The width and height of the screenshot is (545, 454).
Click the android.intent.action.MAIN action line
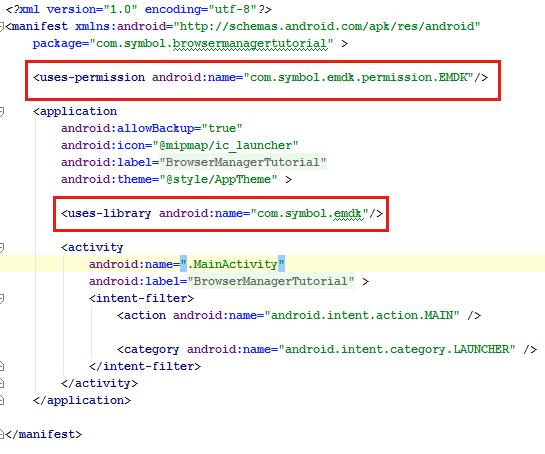click(x=299, y=316)
